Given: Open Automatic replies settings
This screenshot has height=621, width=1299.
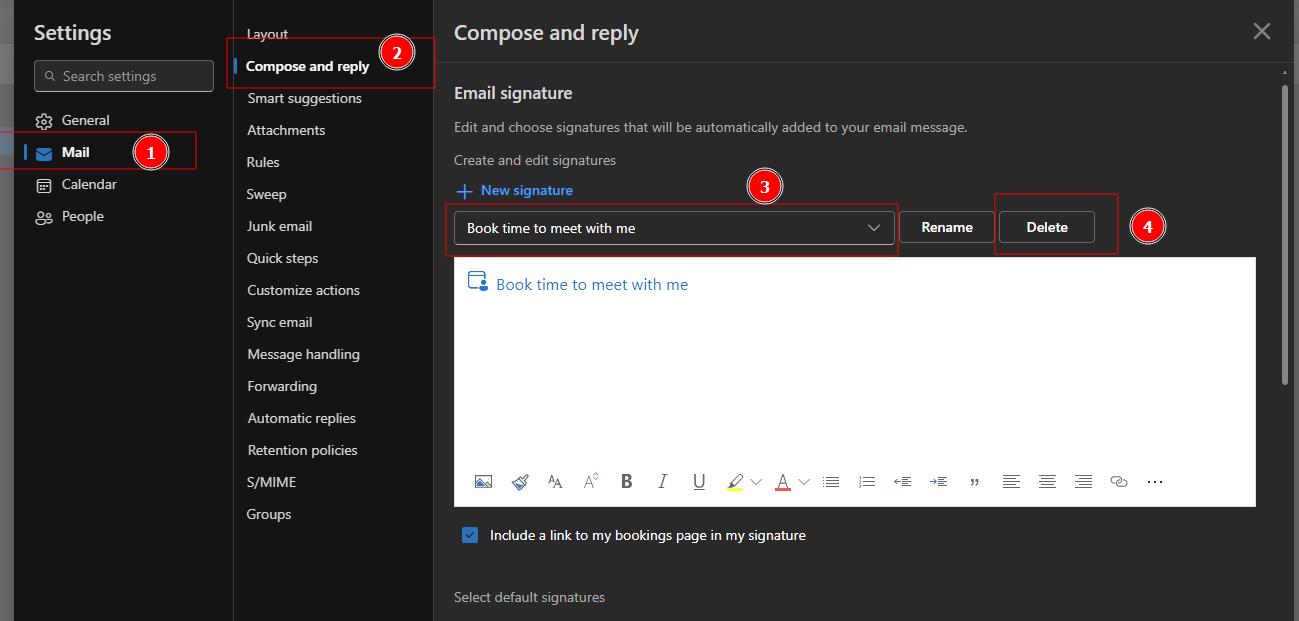Looking at the screenshot, I should tap(301, 418).
